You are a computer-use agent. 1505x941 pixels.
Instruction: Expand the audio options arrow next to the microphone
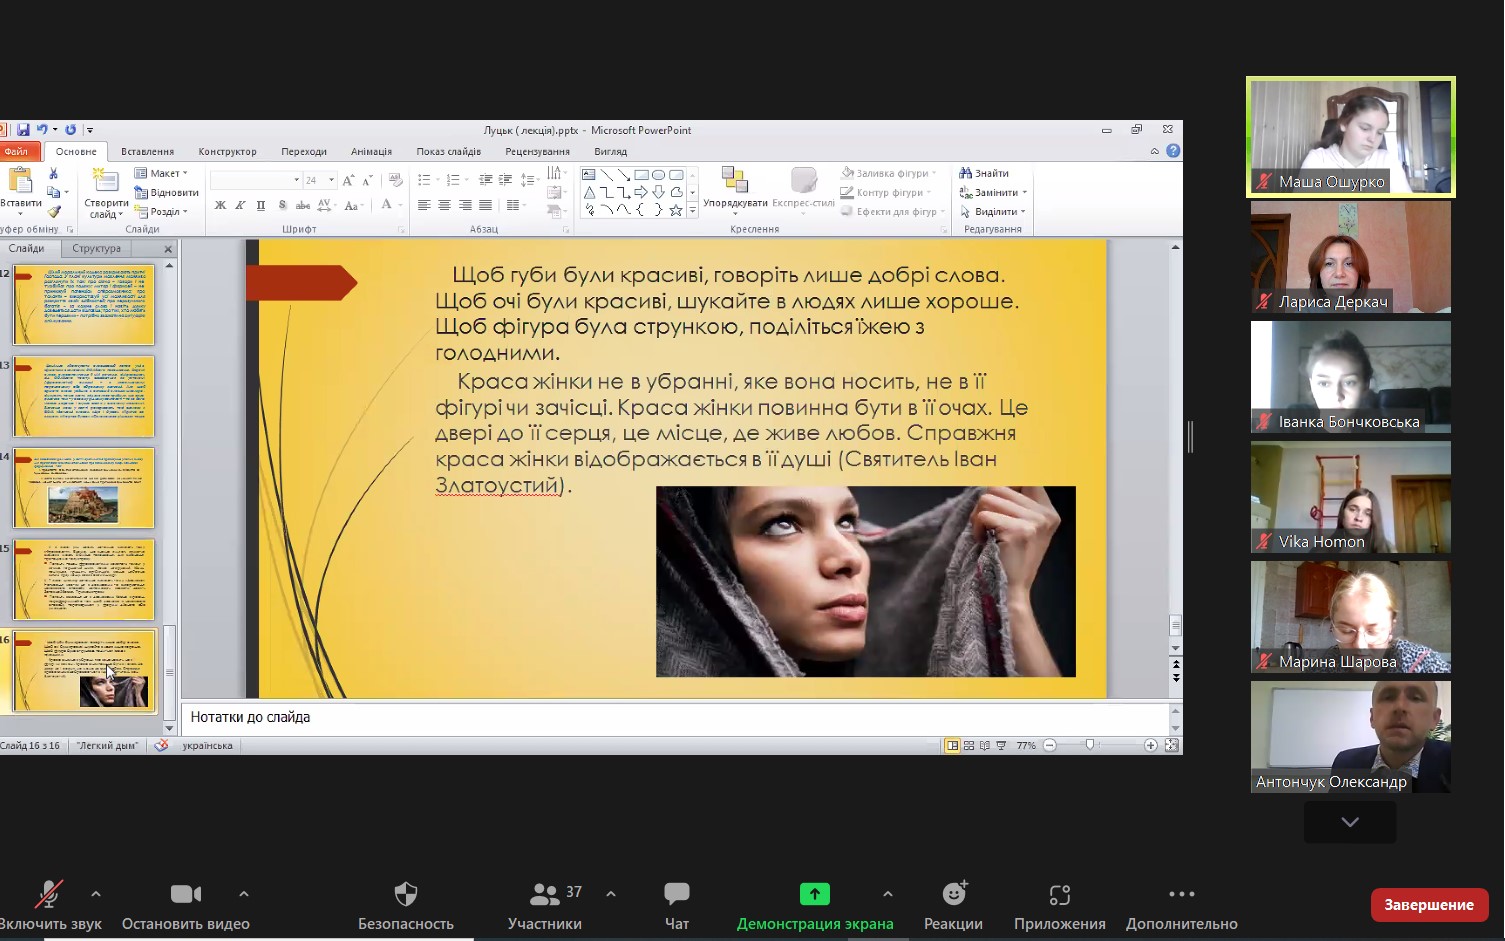pos(96,894)
